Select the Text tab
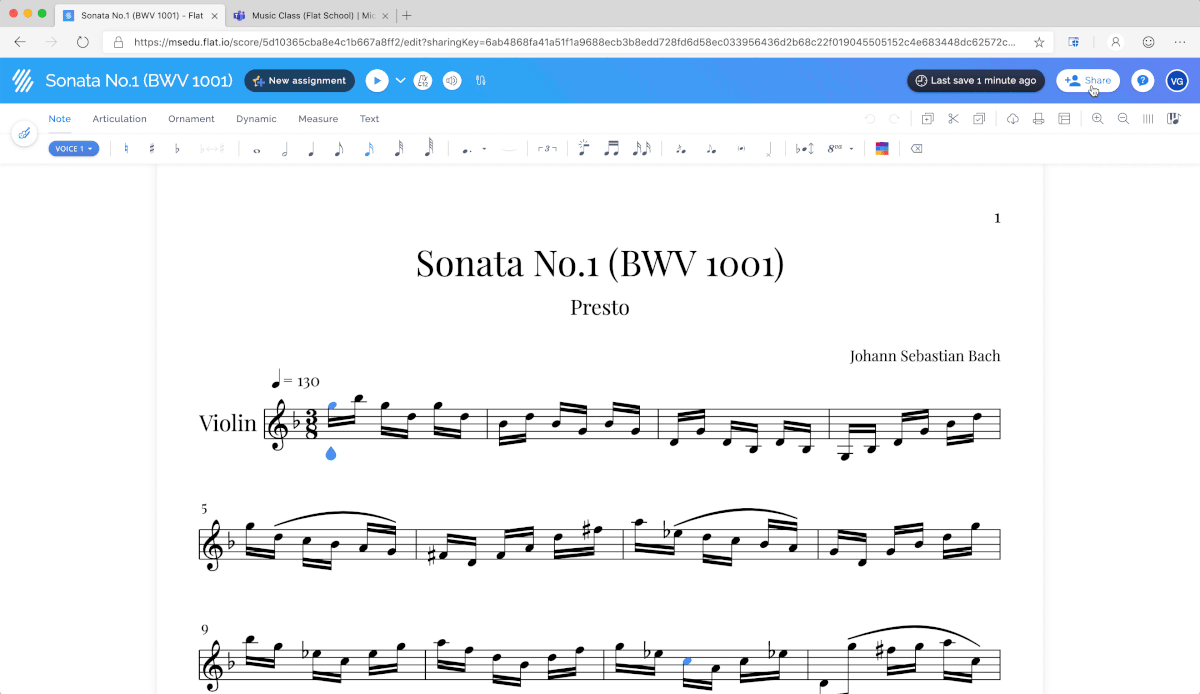 point(370,119)
